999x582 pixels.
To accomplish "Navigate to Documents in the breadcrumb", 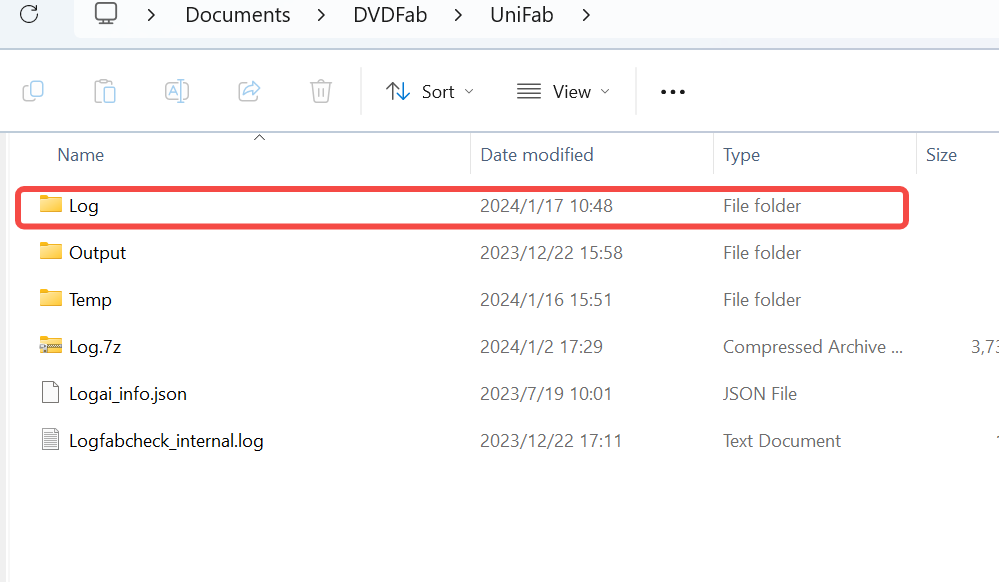I will click(x=238, y=15).
